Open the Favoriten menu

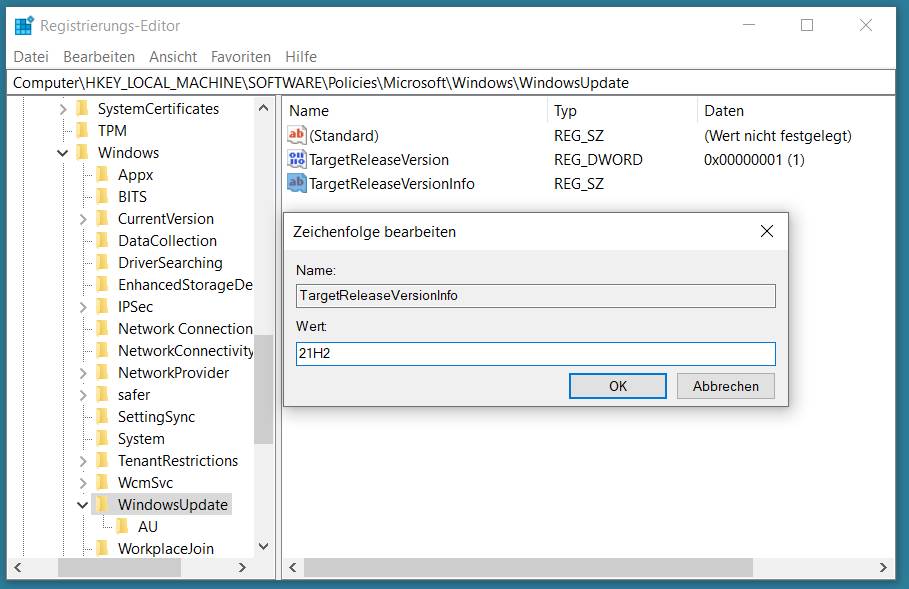pyautogui.click(x=241, y=57)
